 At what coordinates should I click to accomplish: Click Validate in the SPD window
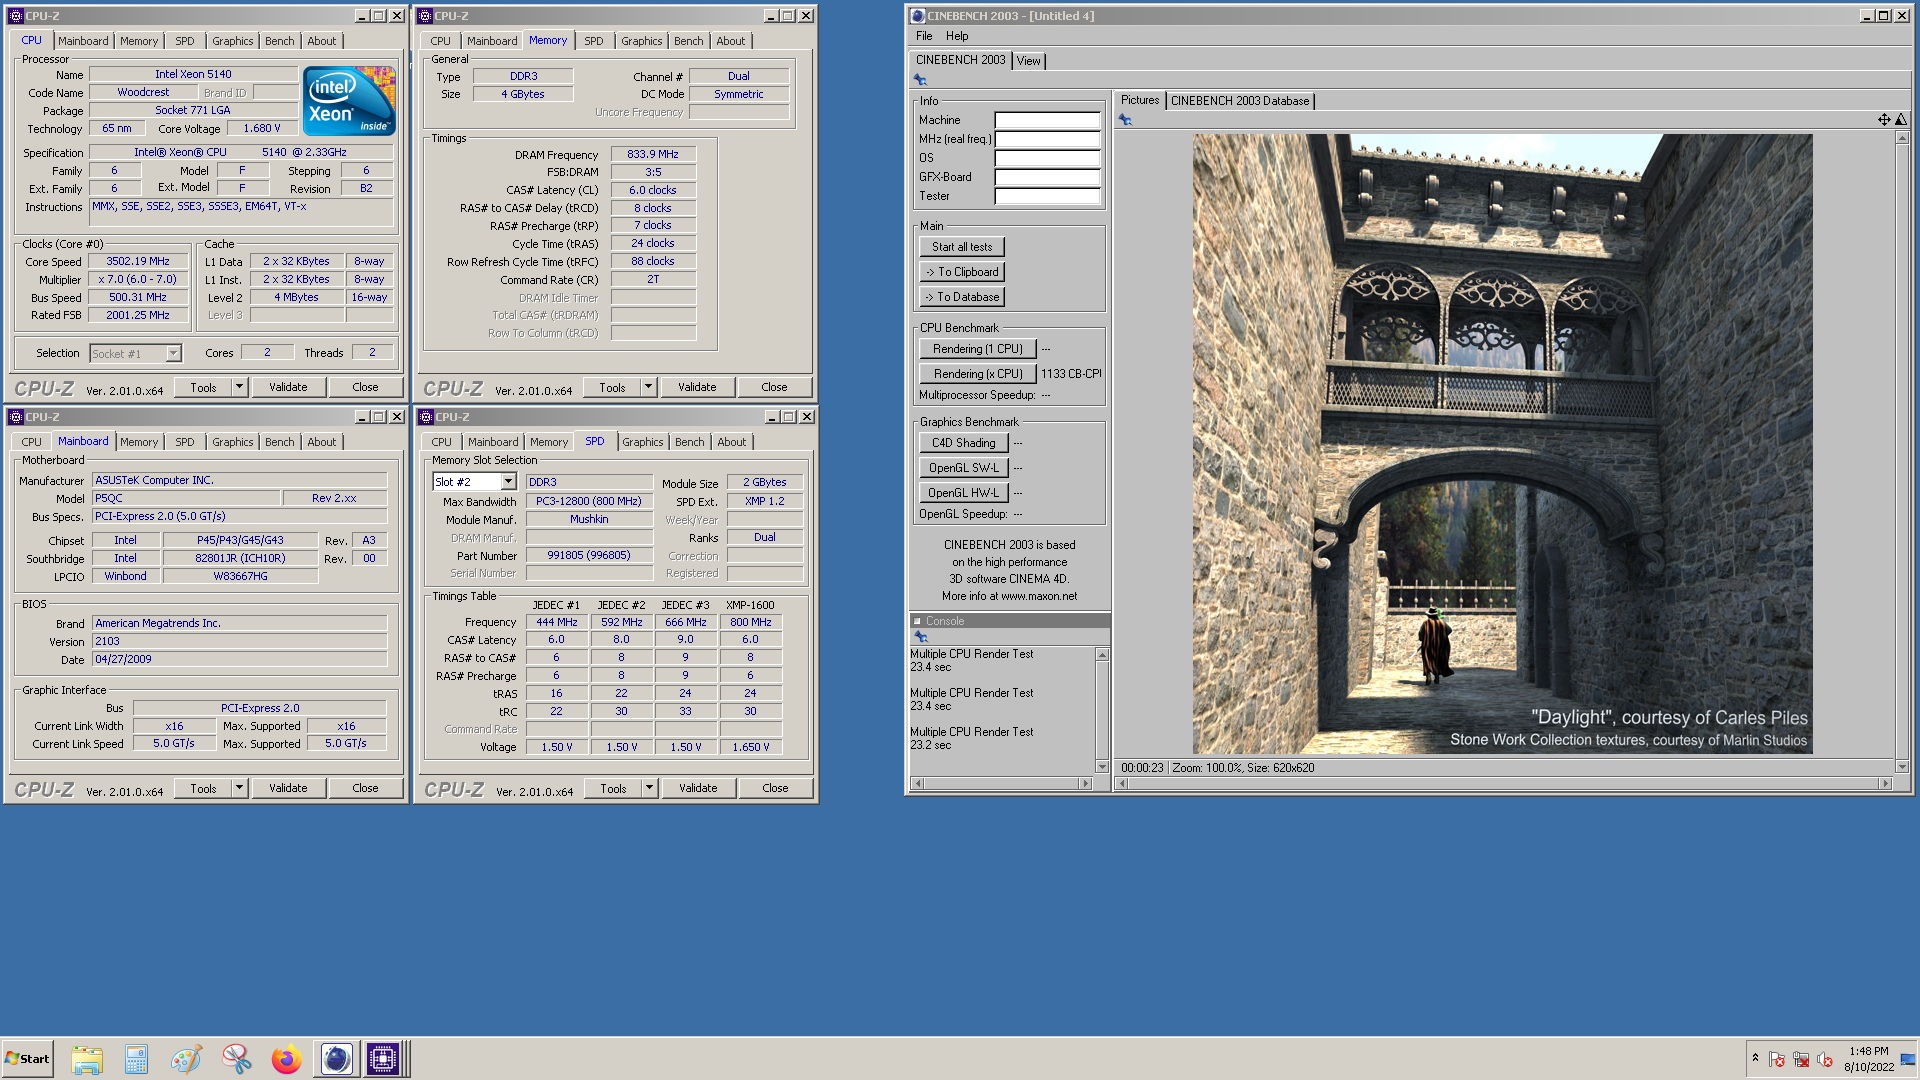(698, 788)
